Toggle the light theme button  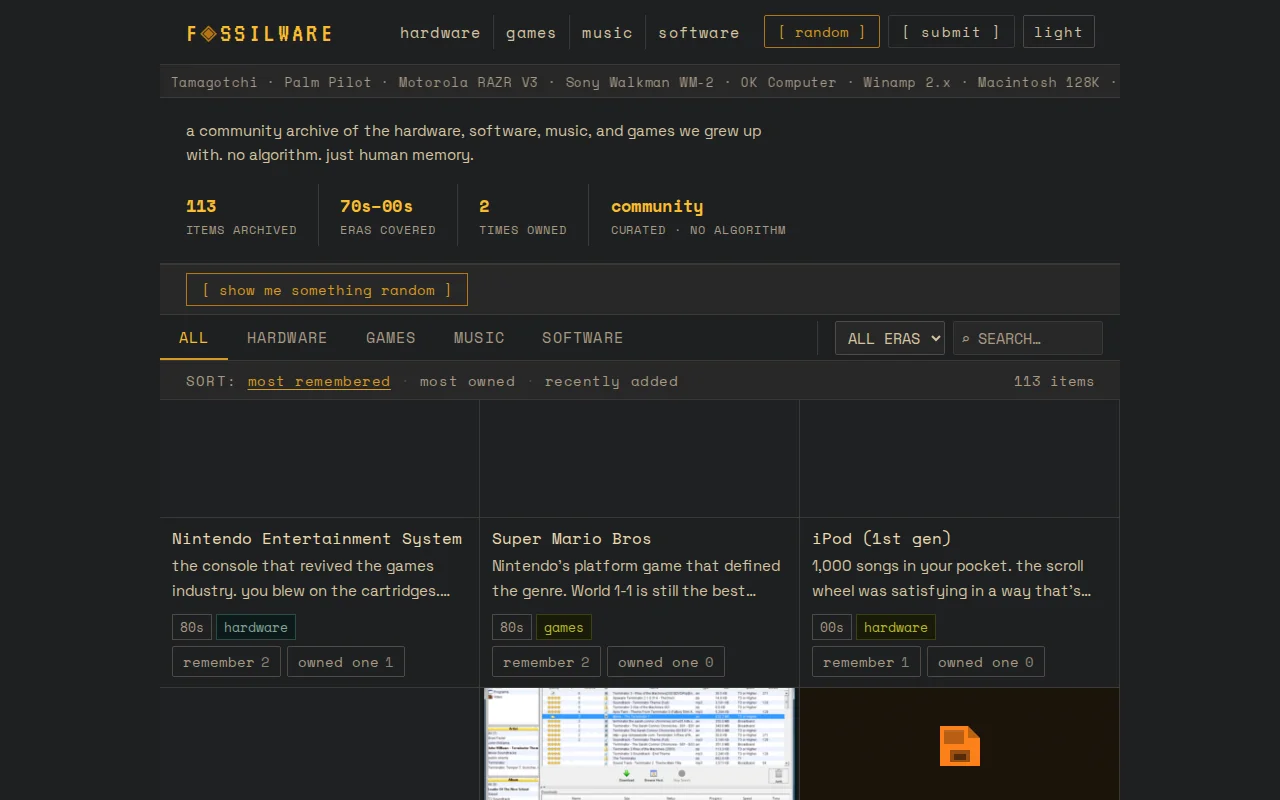tap(1058, 32)
